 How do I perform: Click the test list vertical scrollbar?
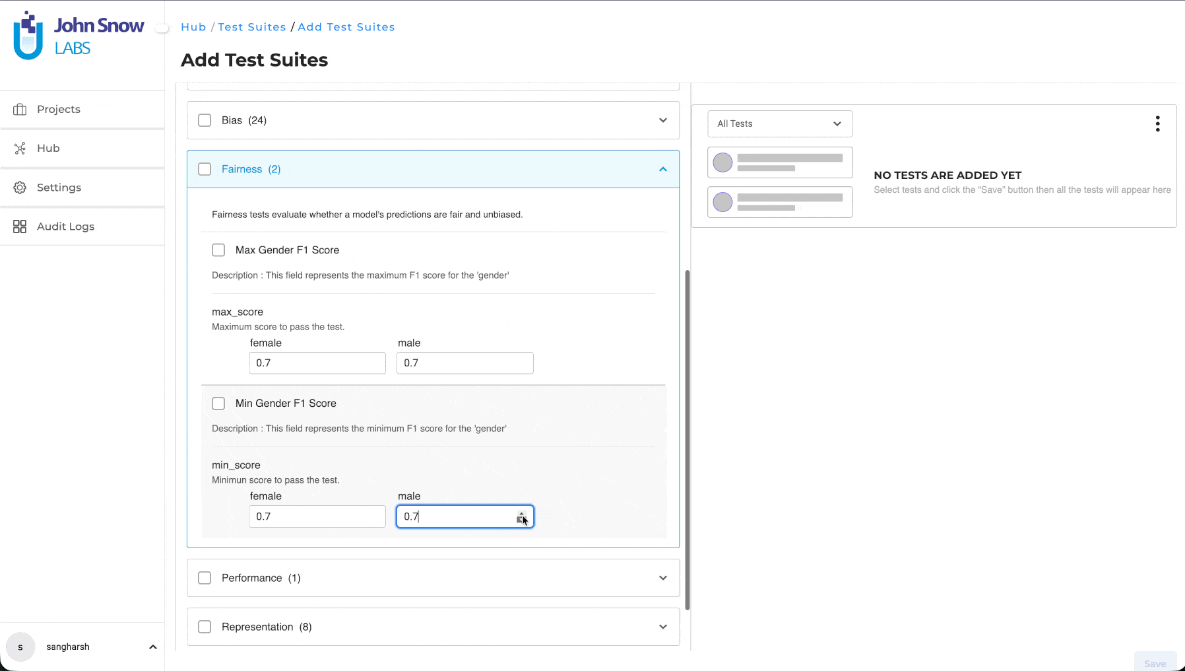(x=687, y=440)
